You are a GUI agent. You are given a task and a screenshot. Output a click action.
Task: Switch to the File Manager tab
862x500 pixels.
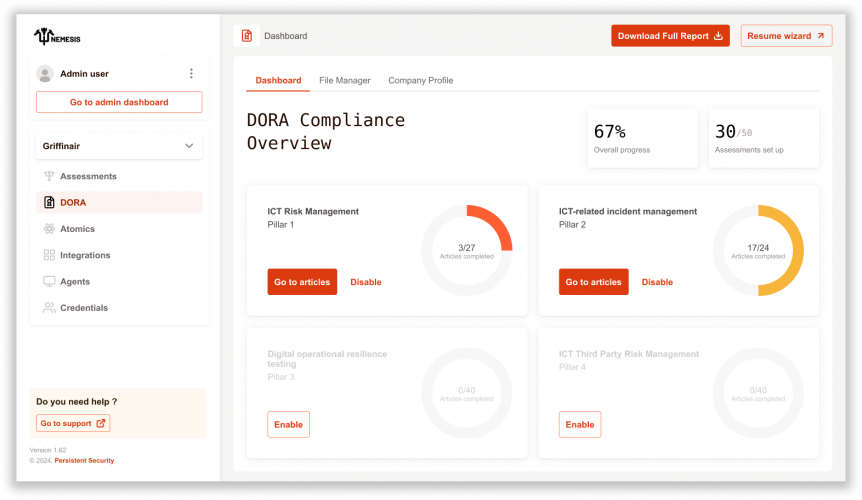[x=345, y=80]
